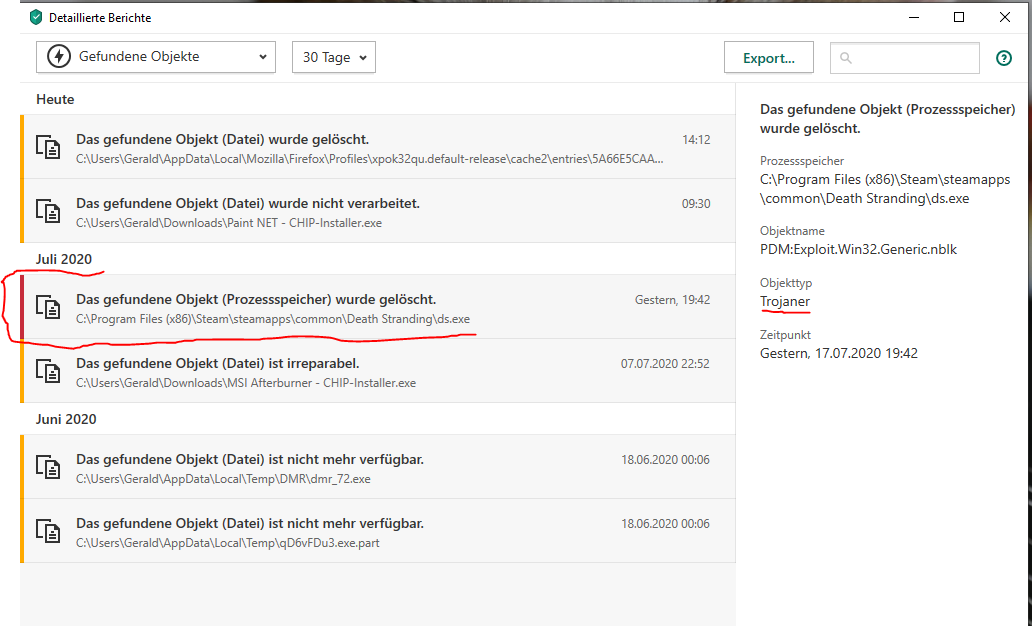
Task: Click the 07.07.2020 22:52 timestamp
Action: [x=665, y=364]
